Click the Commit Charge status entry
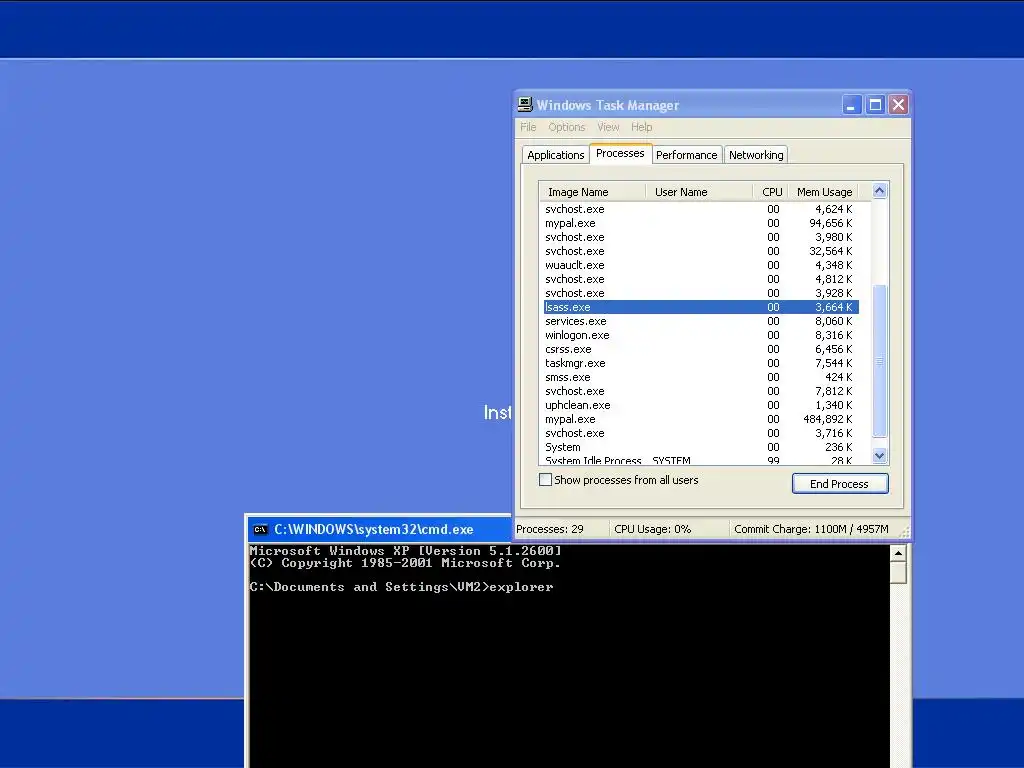This screenshot has height=768, width=1024. (811, 529)
